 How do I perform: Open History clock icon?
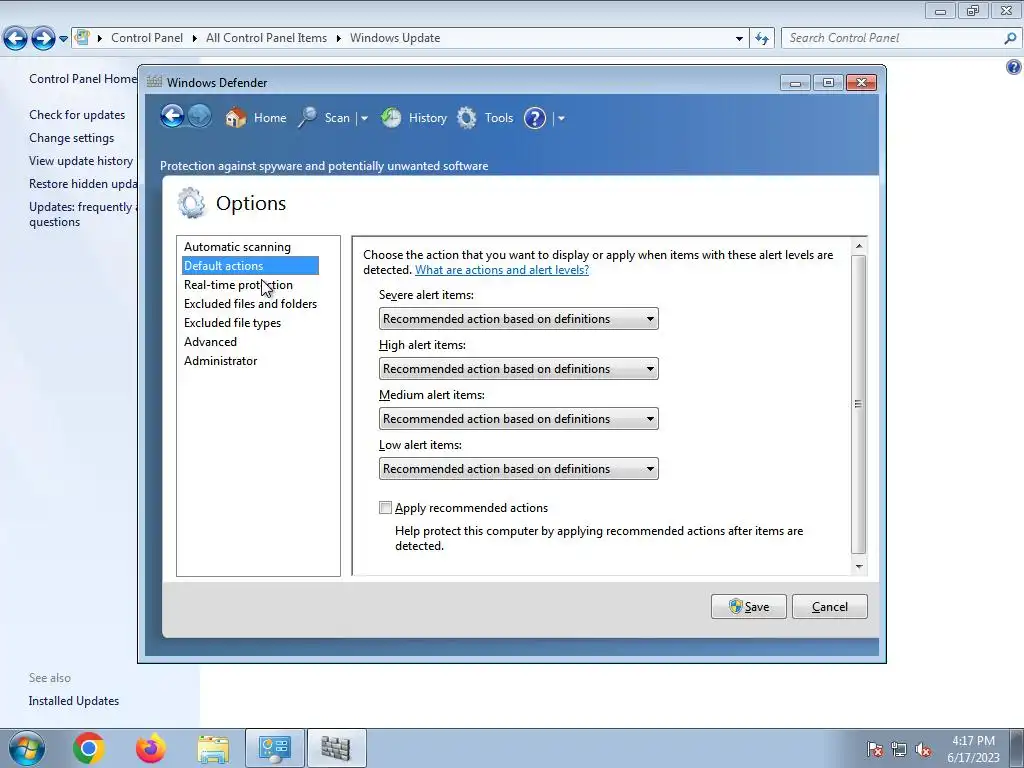(x=391, y=118)
